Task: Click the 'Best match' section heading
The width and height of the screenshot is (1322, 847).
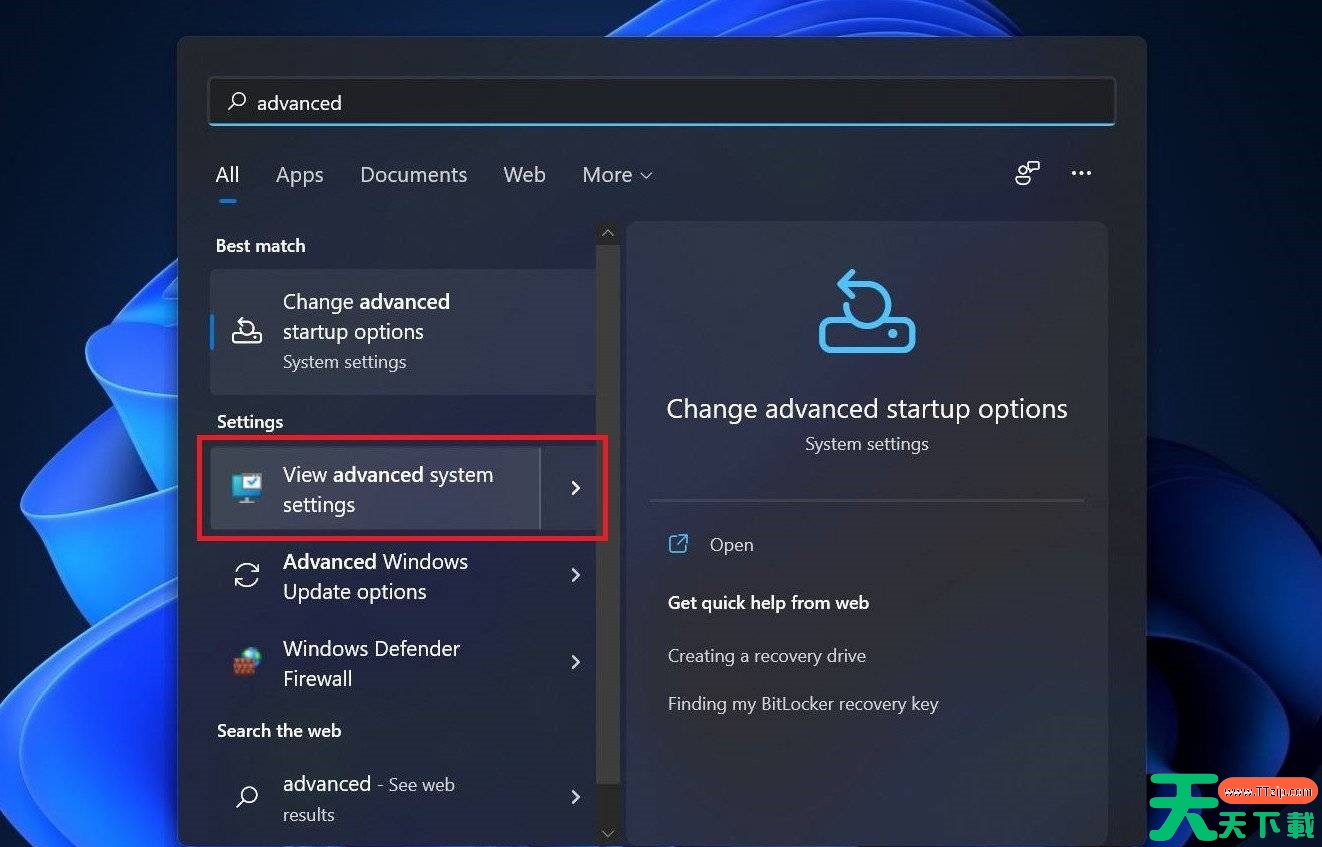Action: [260, 246]
